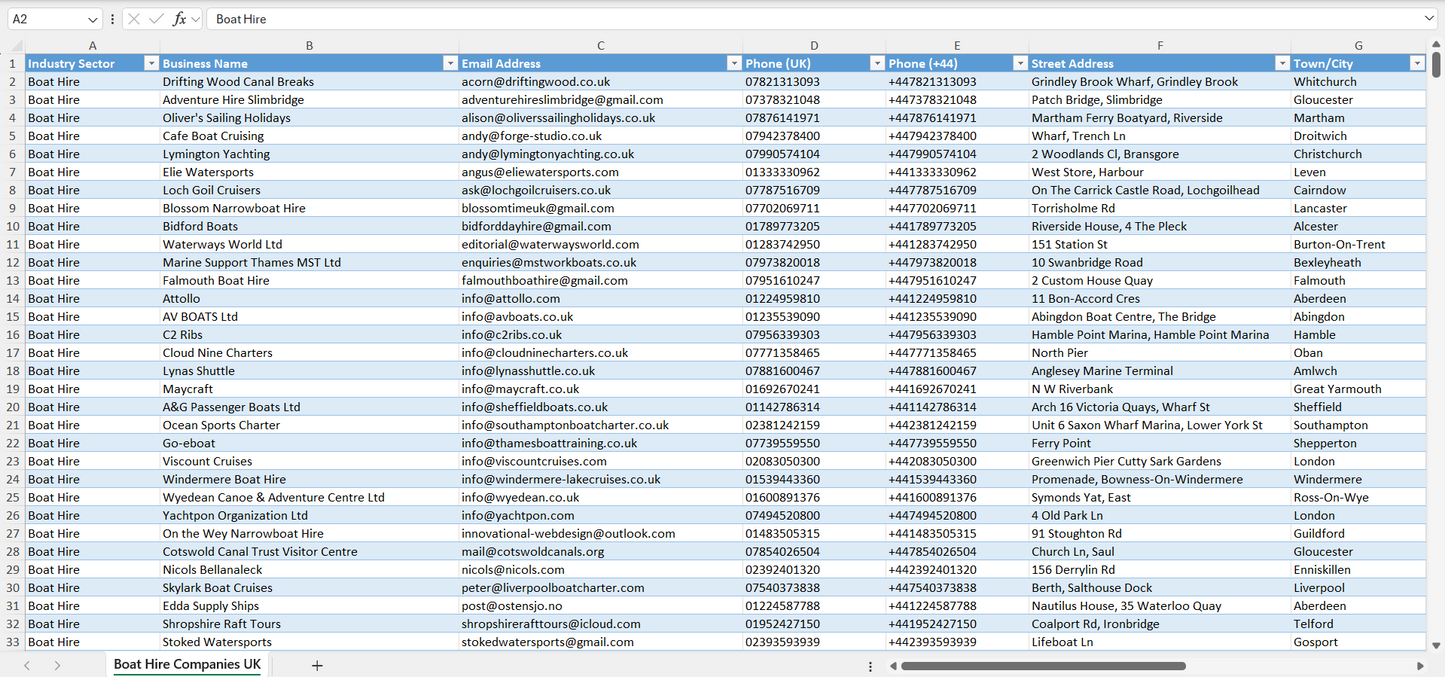Open the Industry Sector filter dropdown
The image size is (1445, 677).
coord(151,64)
